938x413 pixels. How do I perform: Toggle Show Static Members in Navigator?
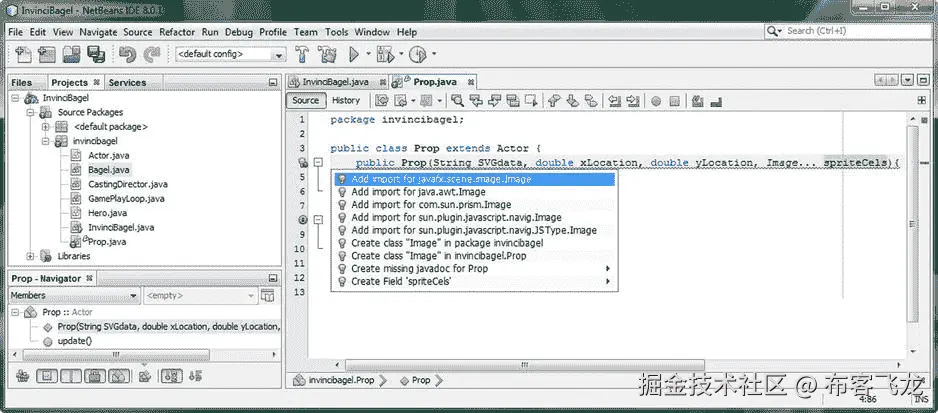pyautogui.click(x=71, y=376)
